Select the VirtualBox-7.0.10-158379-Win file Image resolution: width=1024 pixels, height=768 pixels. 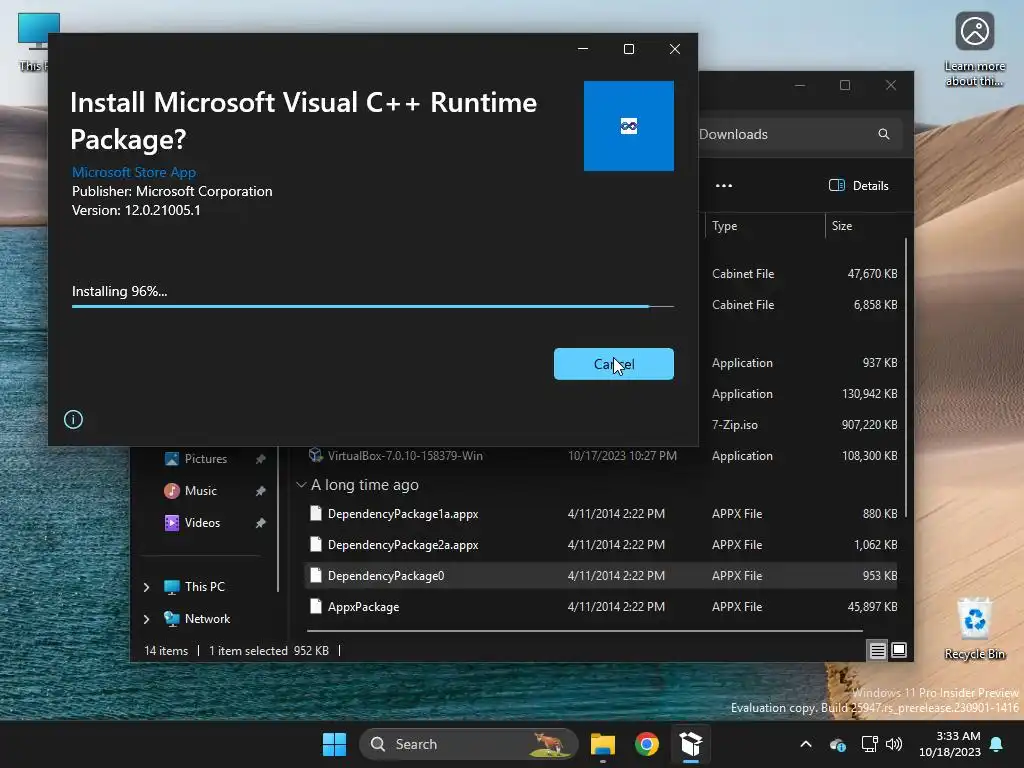(x=405, y=455)
